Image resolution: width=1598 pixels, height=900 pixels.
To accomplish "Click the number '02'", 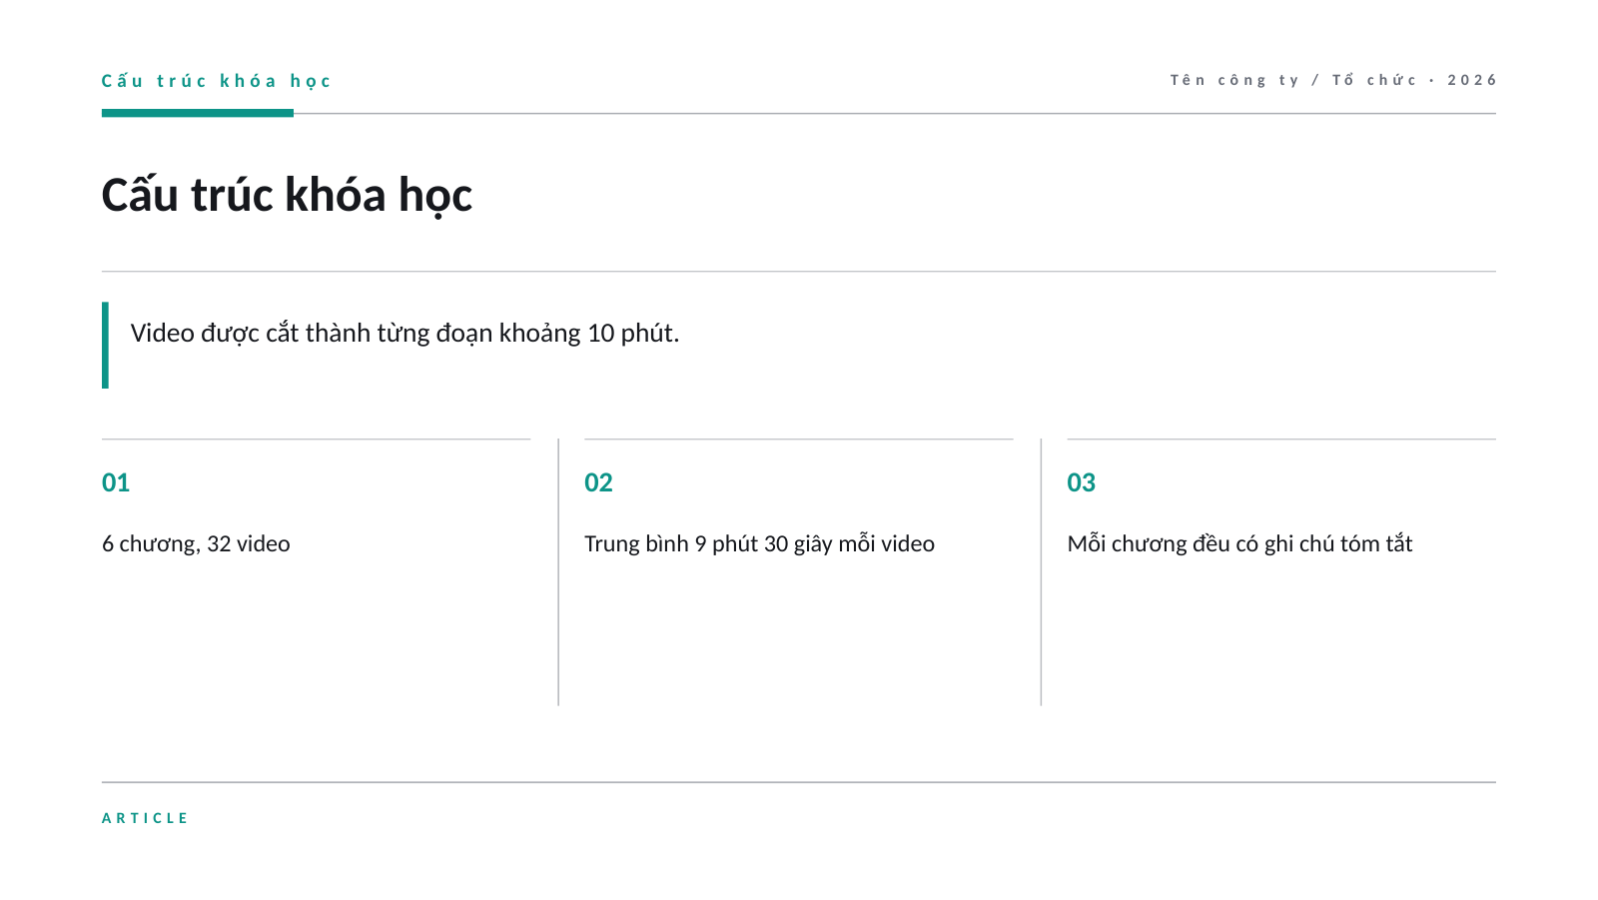I will (598, 482).
